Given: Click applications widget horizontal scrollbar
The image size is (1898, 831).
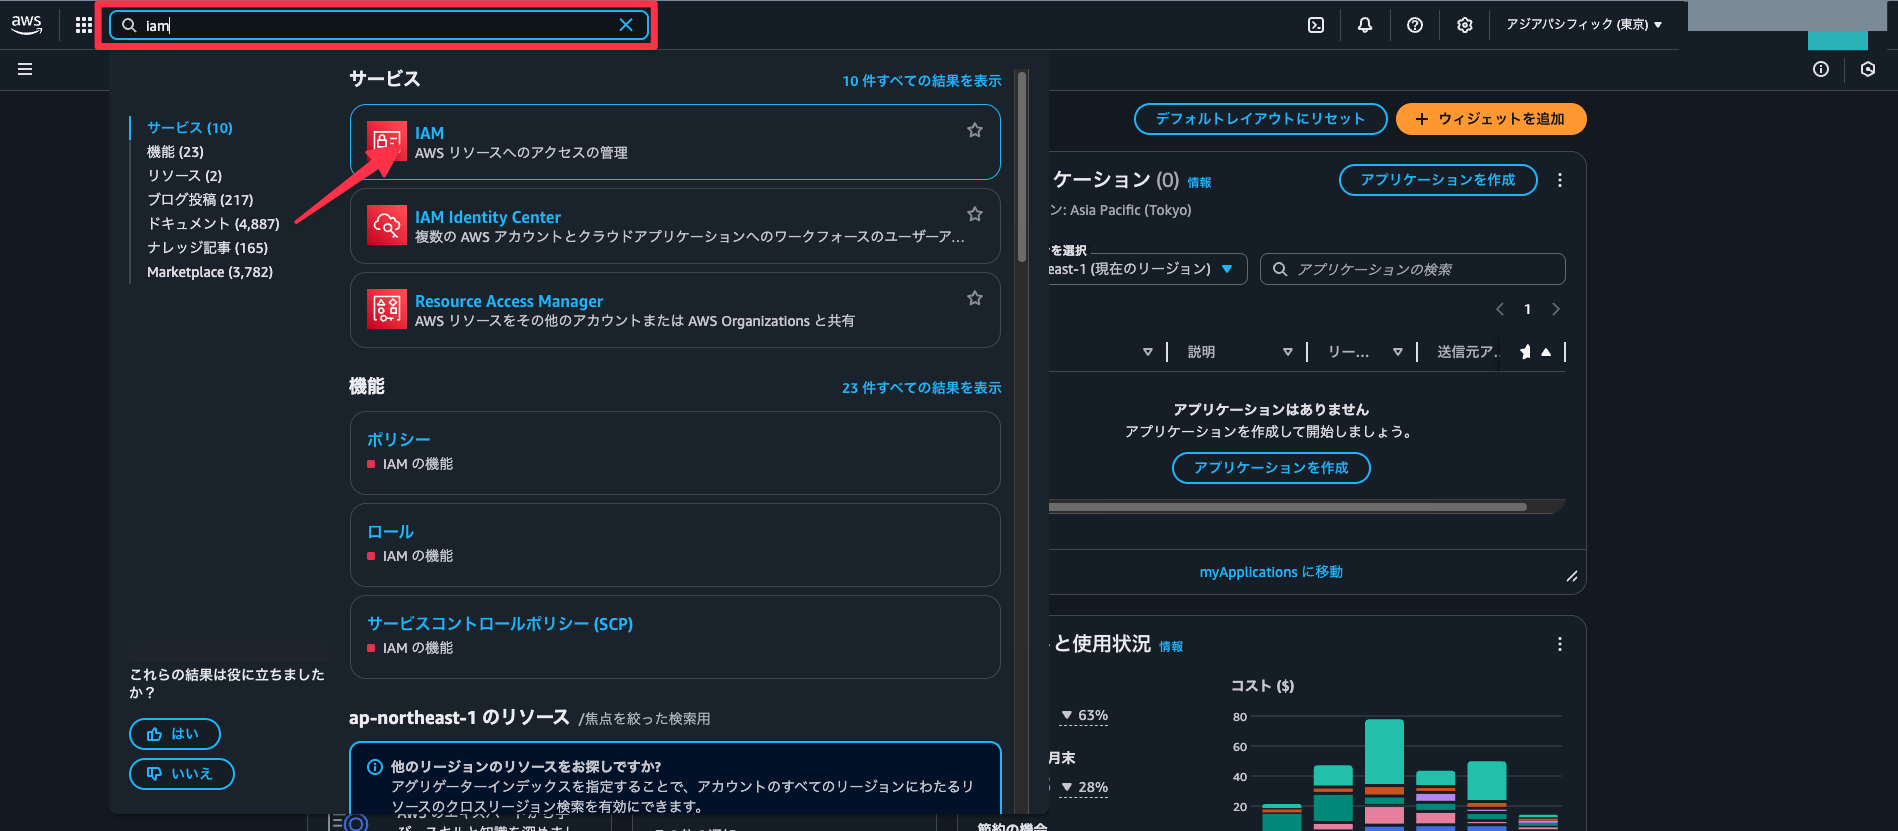Looking at the screenshot, I should [x=1288, y=507].
